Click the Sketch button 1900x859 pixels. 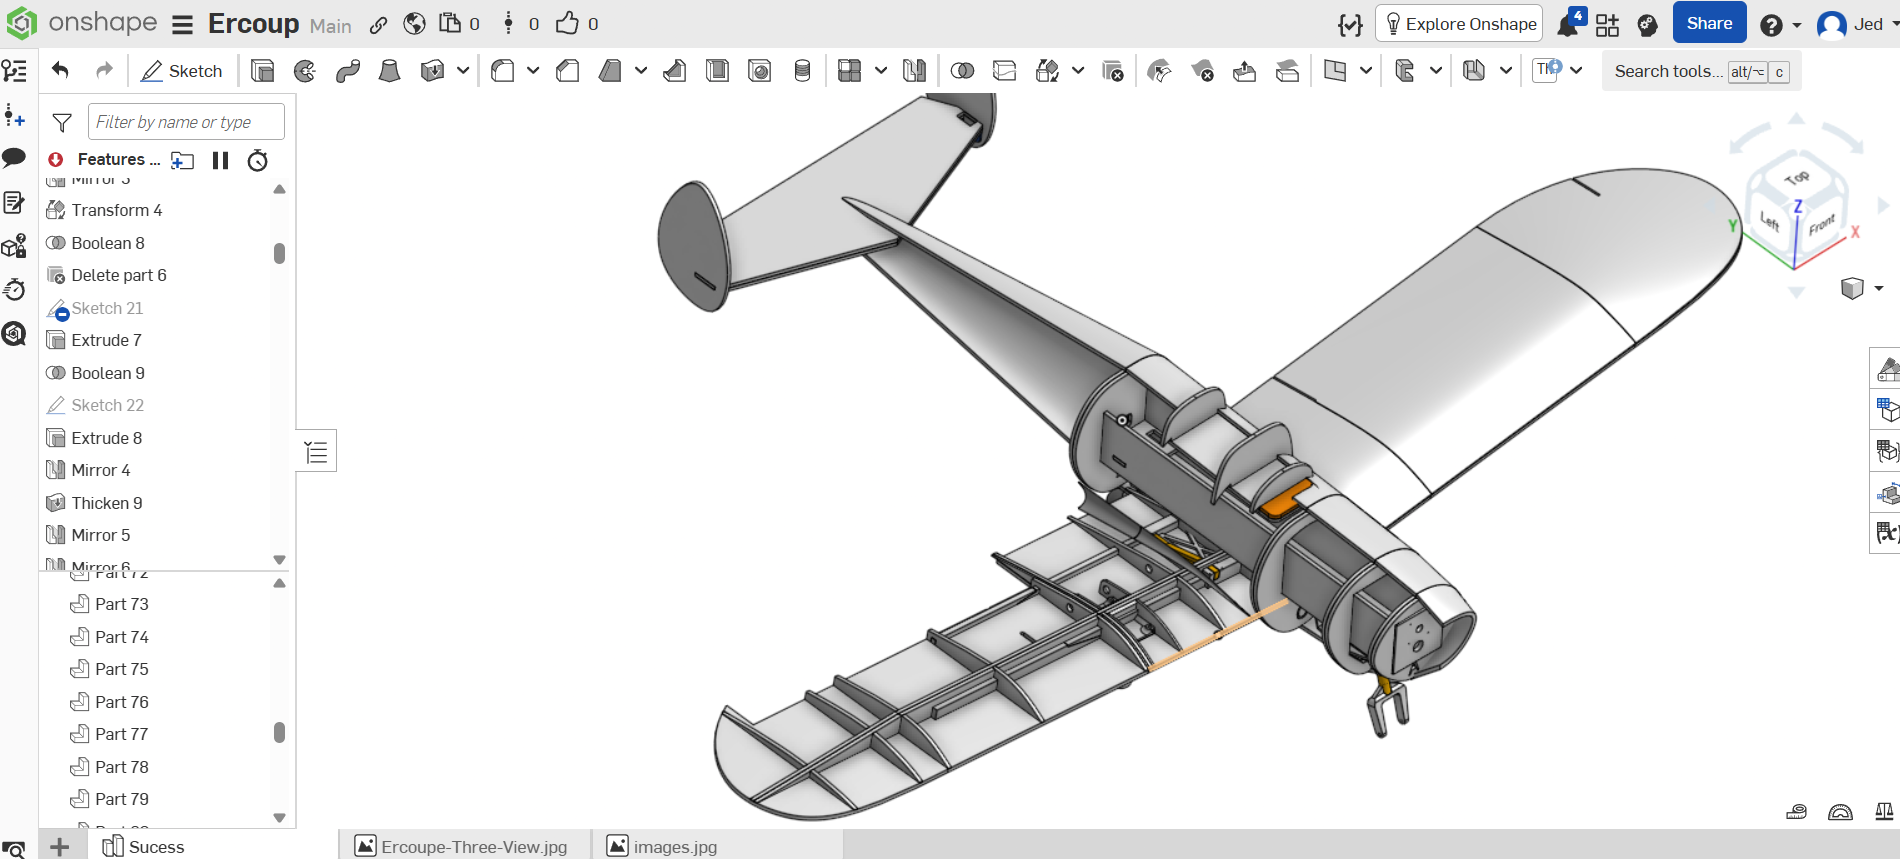pyautogui.click(x=182, y=71)
